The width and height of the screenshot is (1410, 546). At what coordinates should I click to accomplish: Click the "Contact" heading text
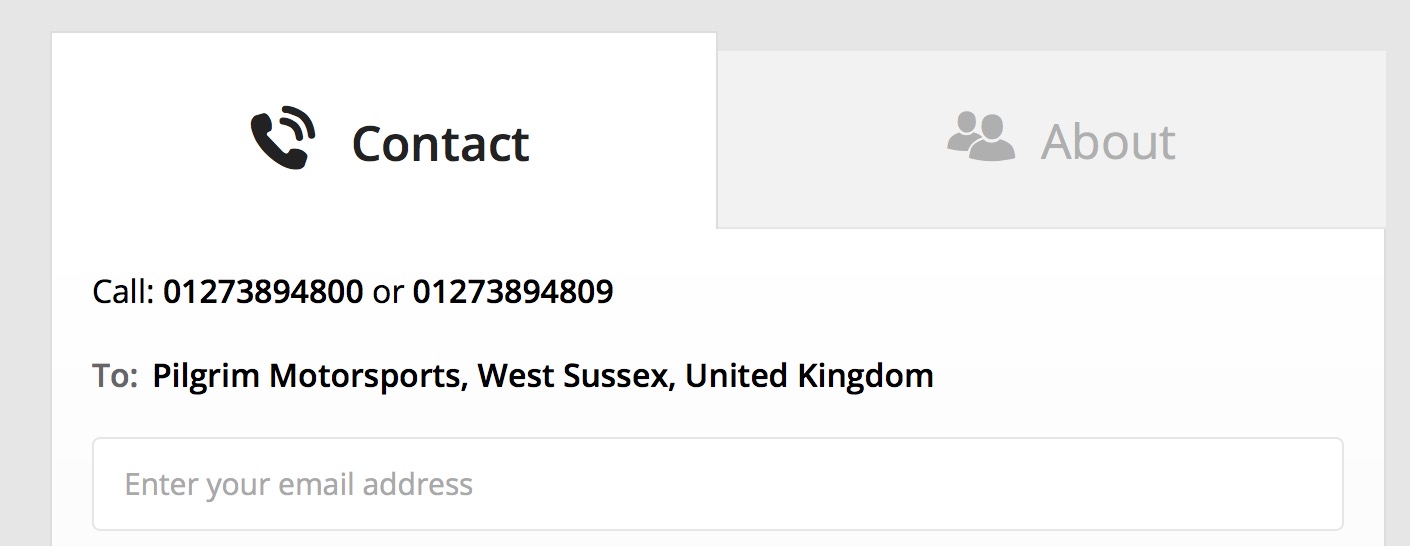pyautogui.click(x=440, y=143)
